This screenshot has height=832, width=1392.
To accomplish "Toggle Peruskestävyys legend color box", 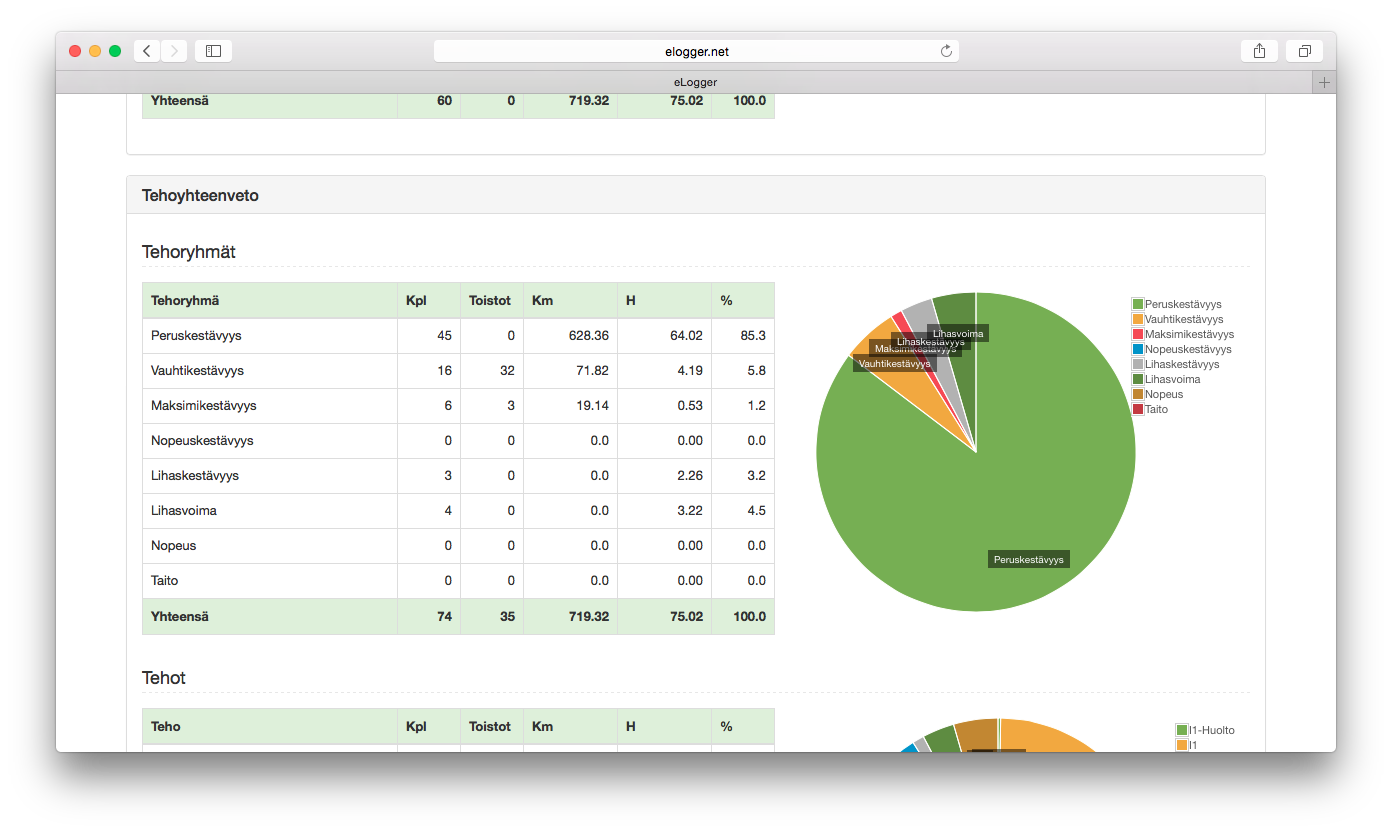I will pos(1137,304).
